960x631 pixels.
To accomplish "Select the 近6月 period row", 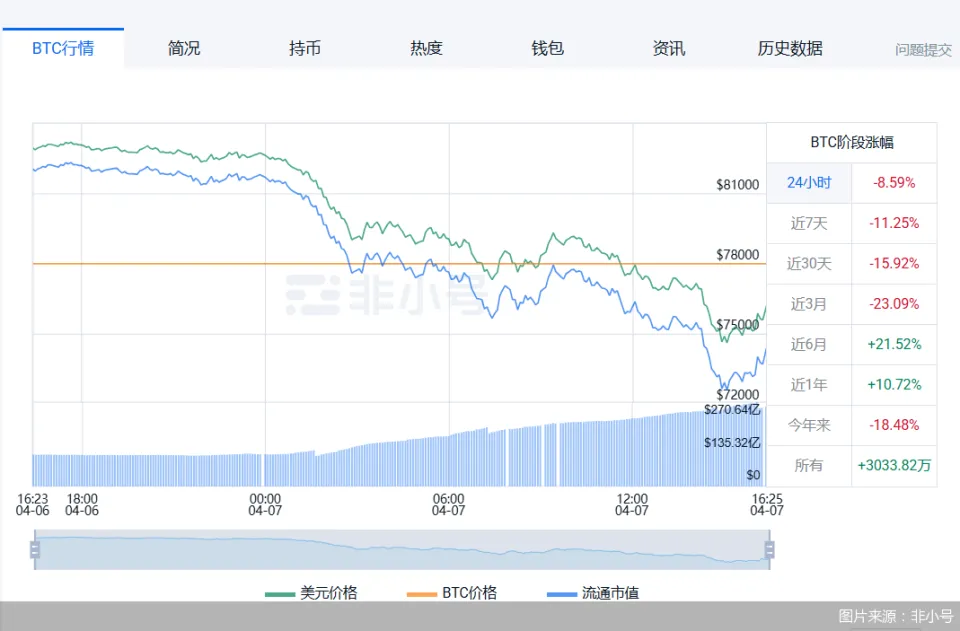I will point(852,345).
